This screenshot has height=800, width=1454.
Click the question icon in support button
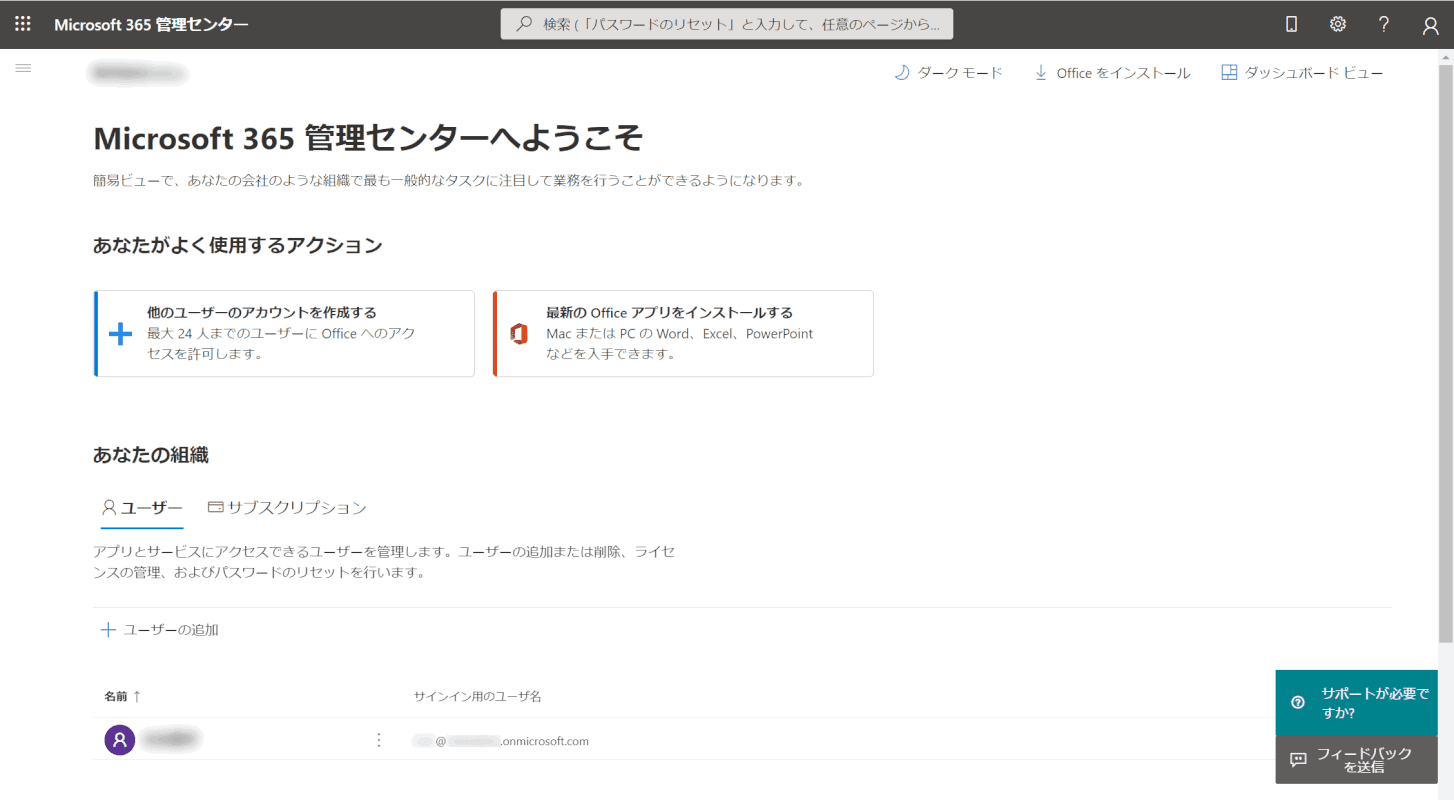coord(1298,702)
